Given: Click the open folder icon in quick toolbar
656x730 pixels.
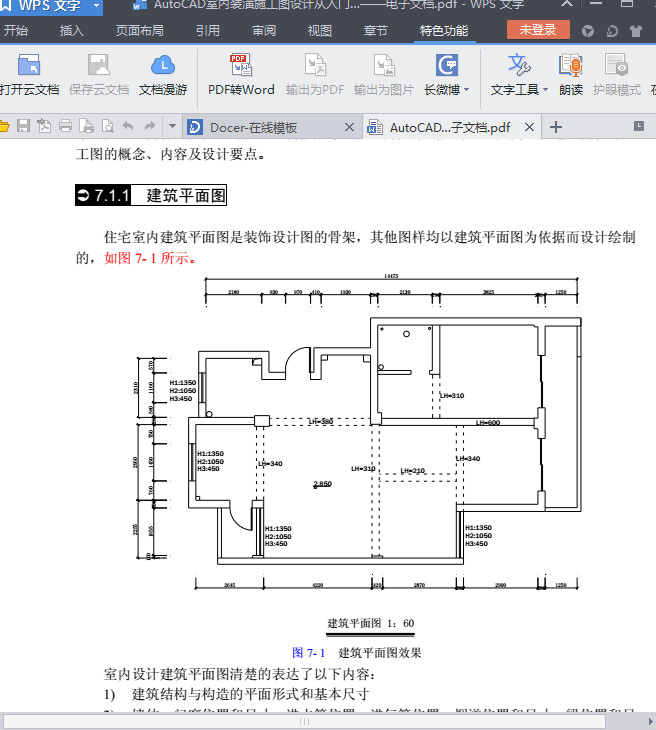Looking at the screenshot, I should [x=3, y=126].
